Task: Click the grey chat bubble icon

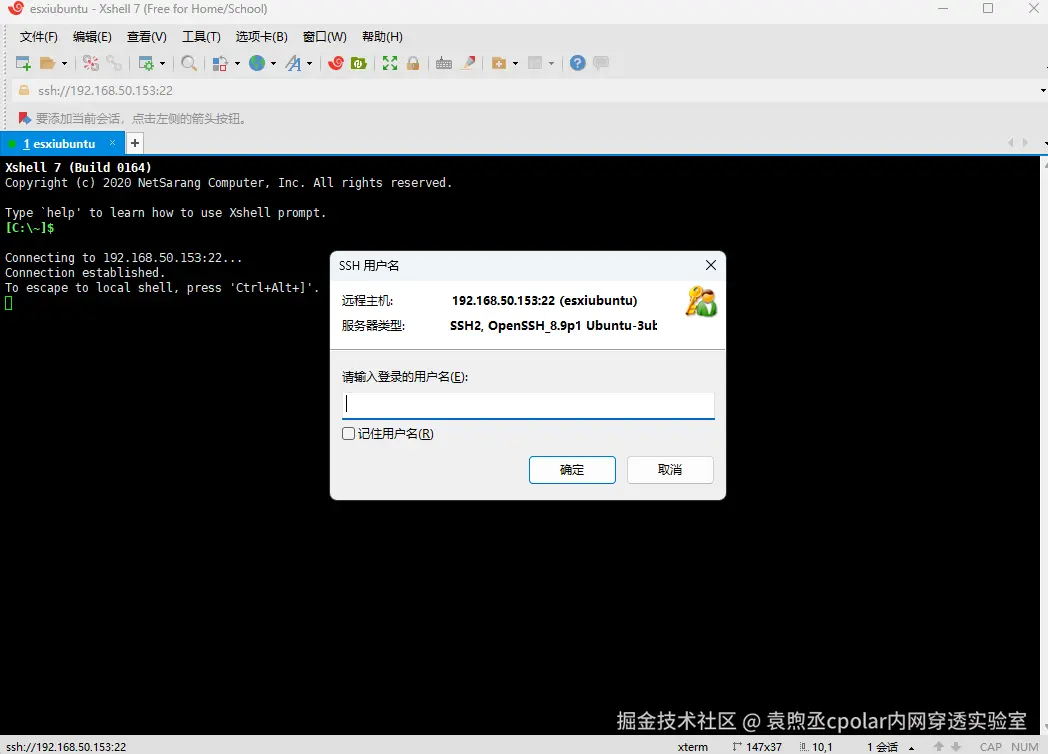Action: pyautogui.click(x=601, y=63)
